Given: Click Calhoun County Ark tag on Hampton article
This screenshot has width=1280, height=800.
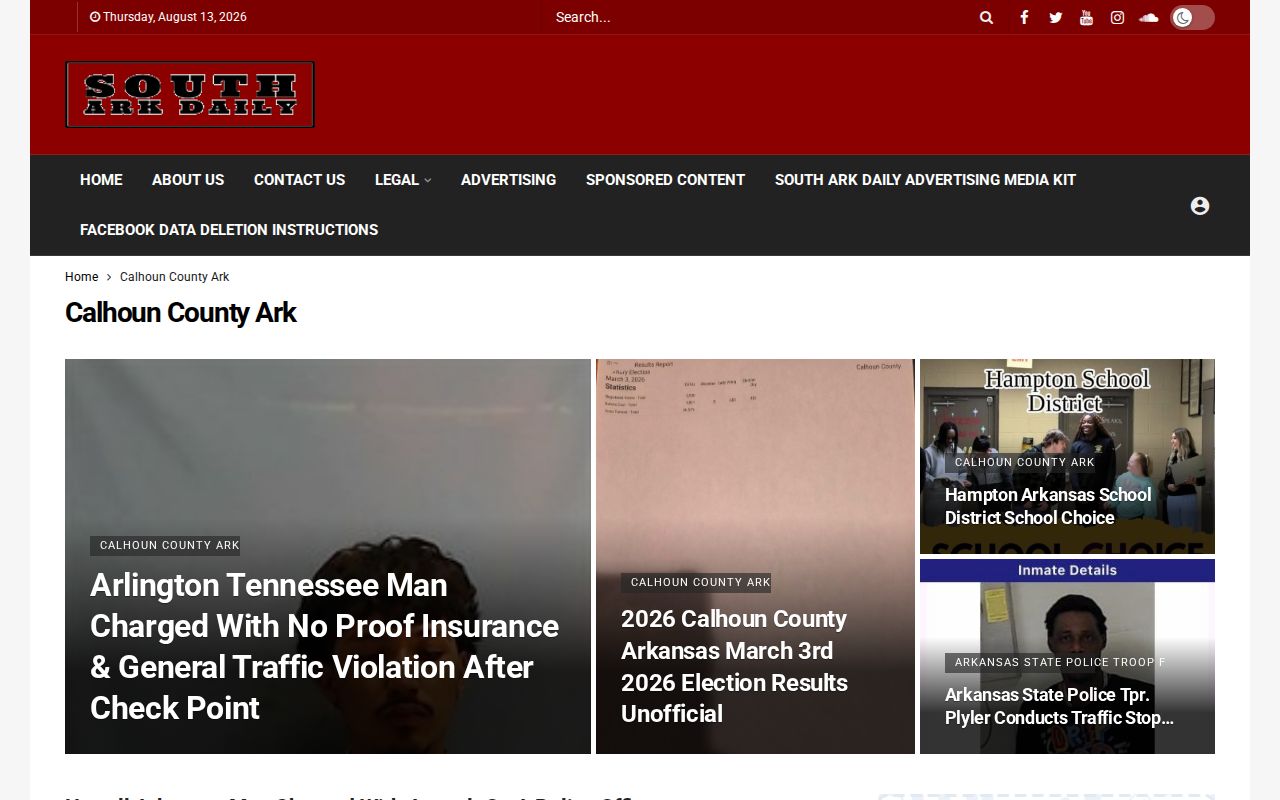Looking at the screenshot, I should click(1020, 463).
